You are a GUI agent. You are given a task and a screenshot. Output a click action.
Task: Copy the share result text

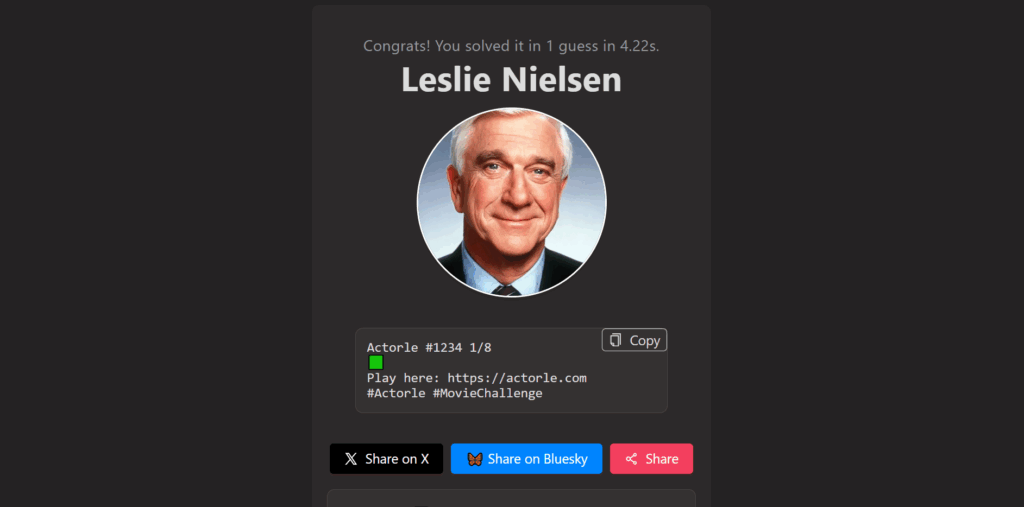pos(634,340)
